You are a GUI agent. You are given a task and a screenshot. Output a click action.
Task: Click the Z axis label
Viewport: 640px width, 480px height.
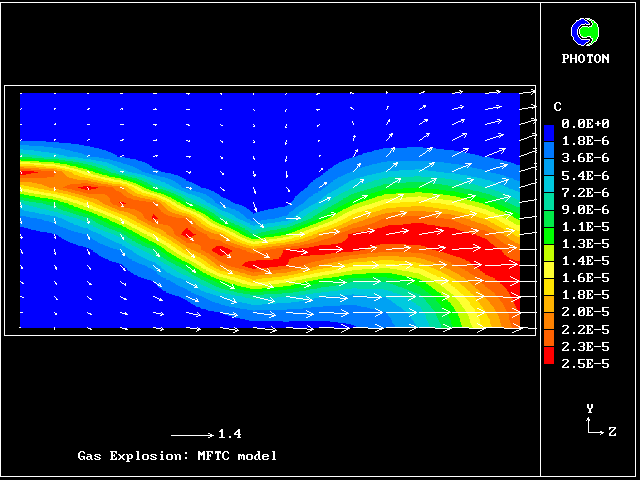click(x=611, y=431)
